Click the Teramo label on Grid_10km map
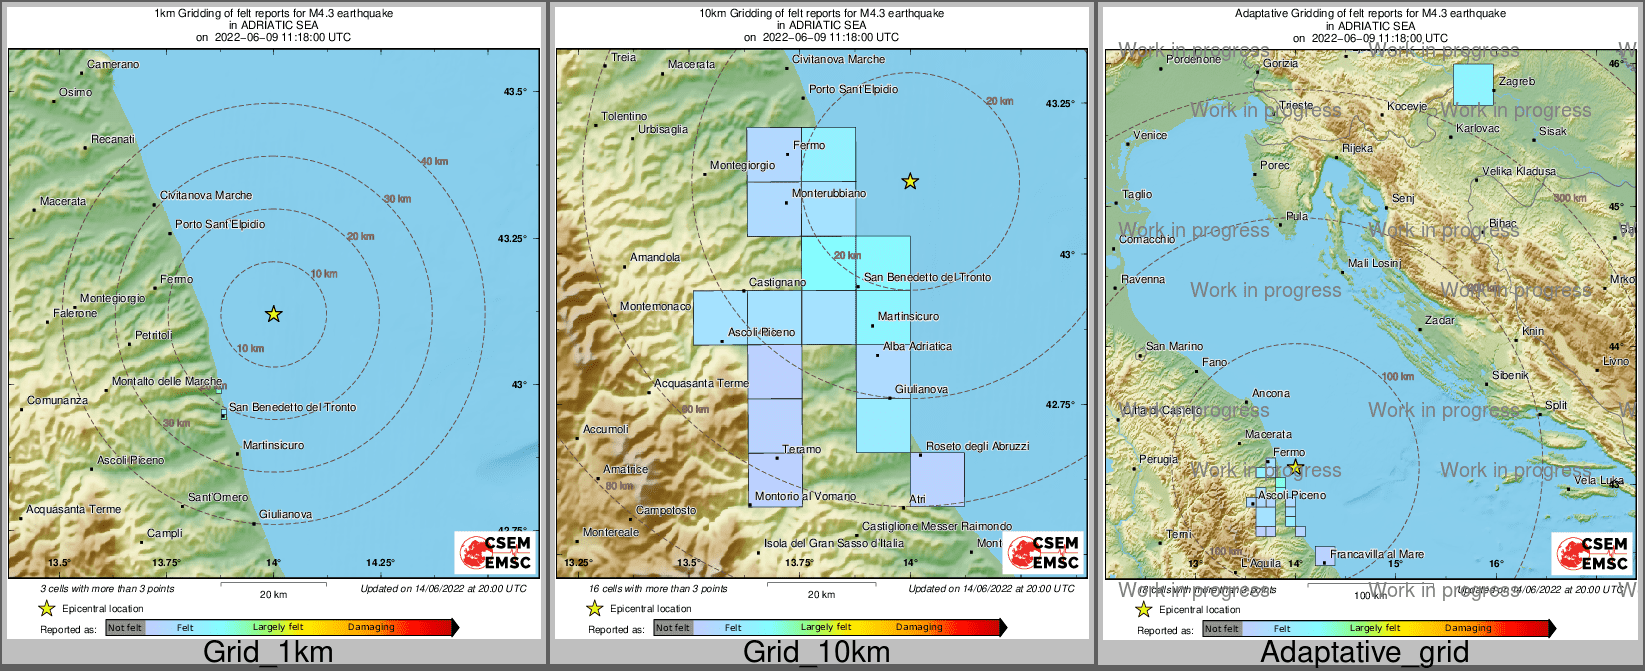This screenshot has width=1645, height=671. 801,449
